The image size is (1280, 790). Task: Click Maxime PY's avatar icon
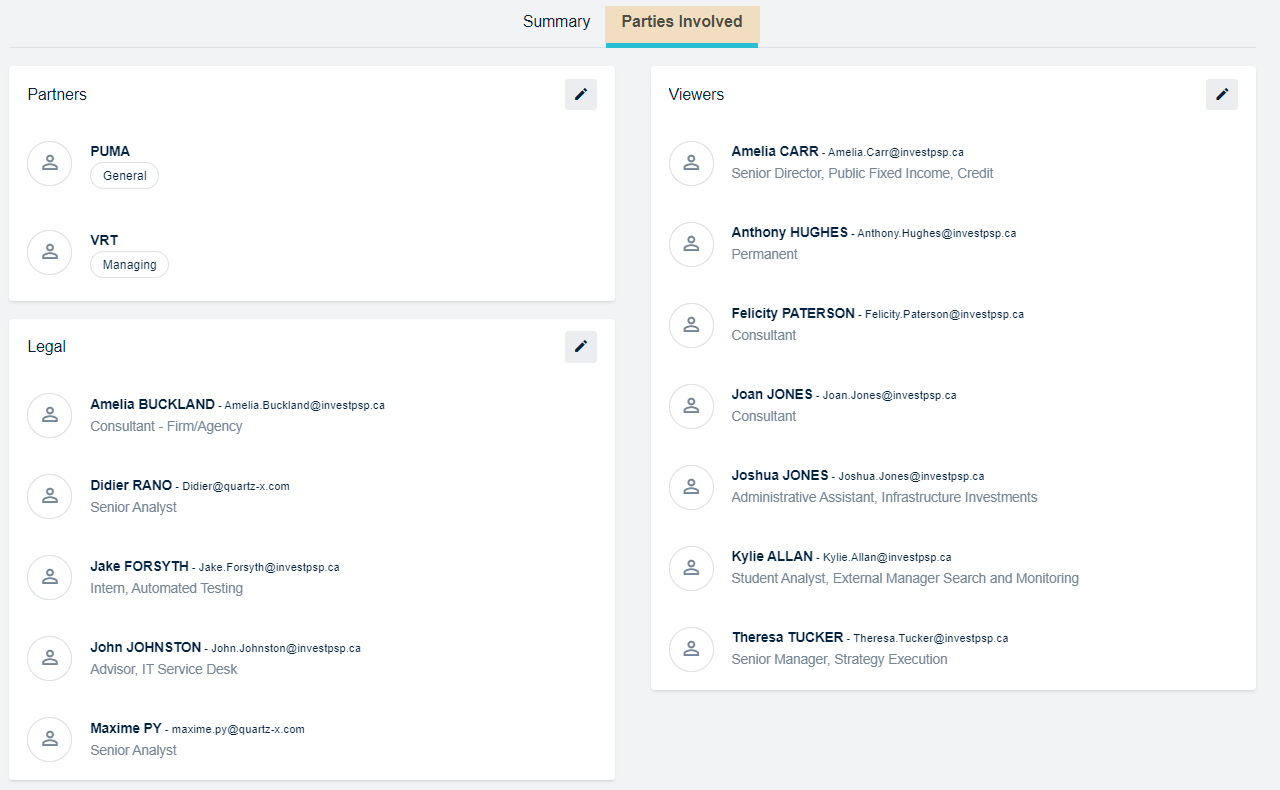click(x=49, y=739)
